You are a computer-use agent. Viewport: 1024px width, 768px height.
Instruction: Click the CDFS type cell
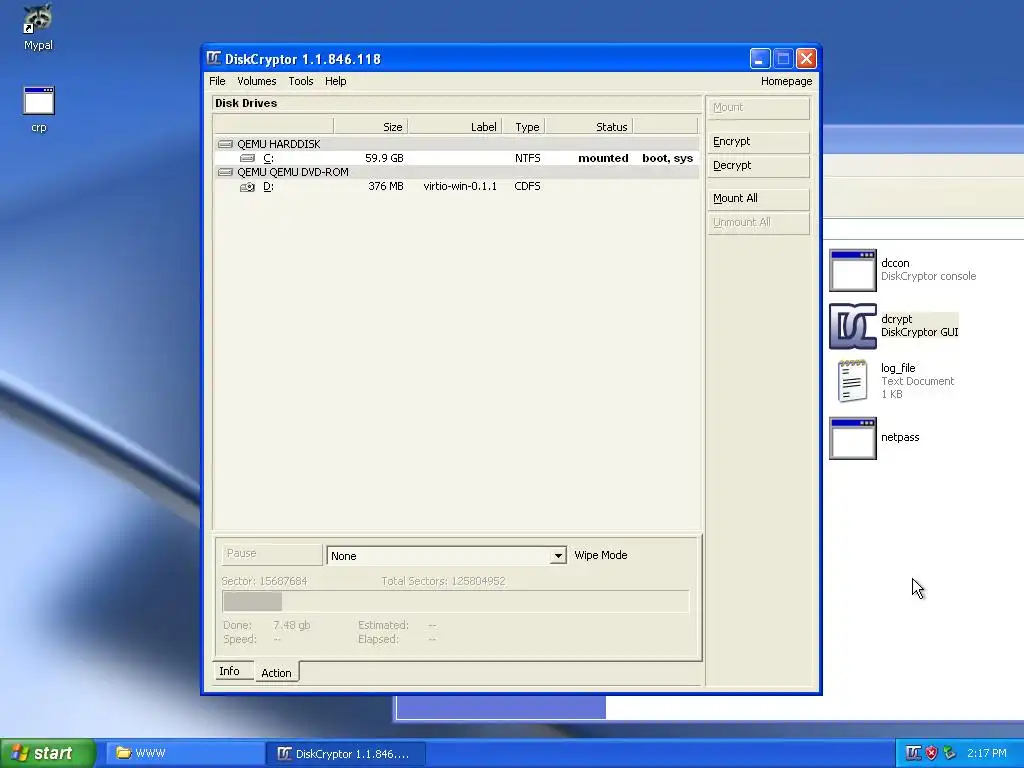pyautogui.click(x=528, y=186)
